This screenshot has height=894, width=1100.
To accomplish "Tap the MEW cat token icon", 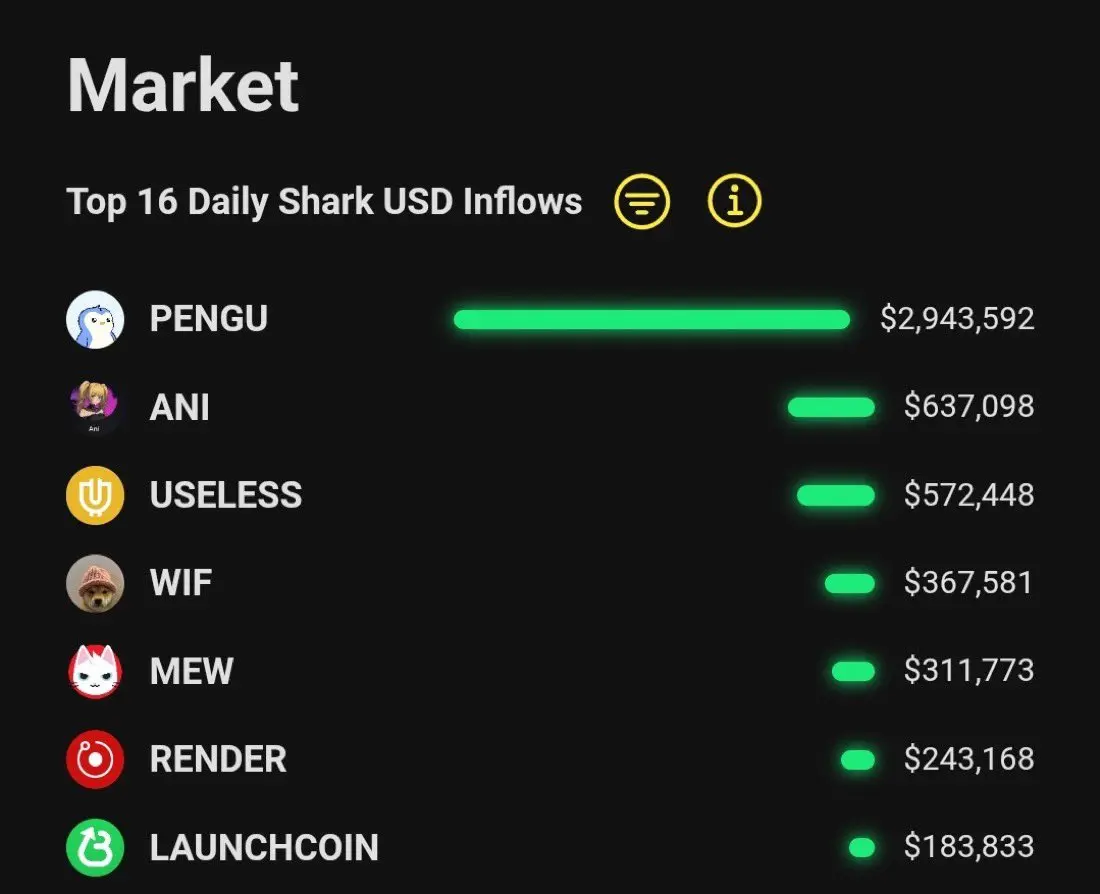I will [x=95, y=672].
